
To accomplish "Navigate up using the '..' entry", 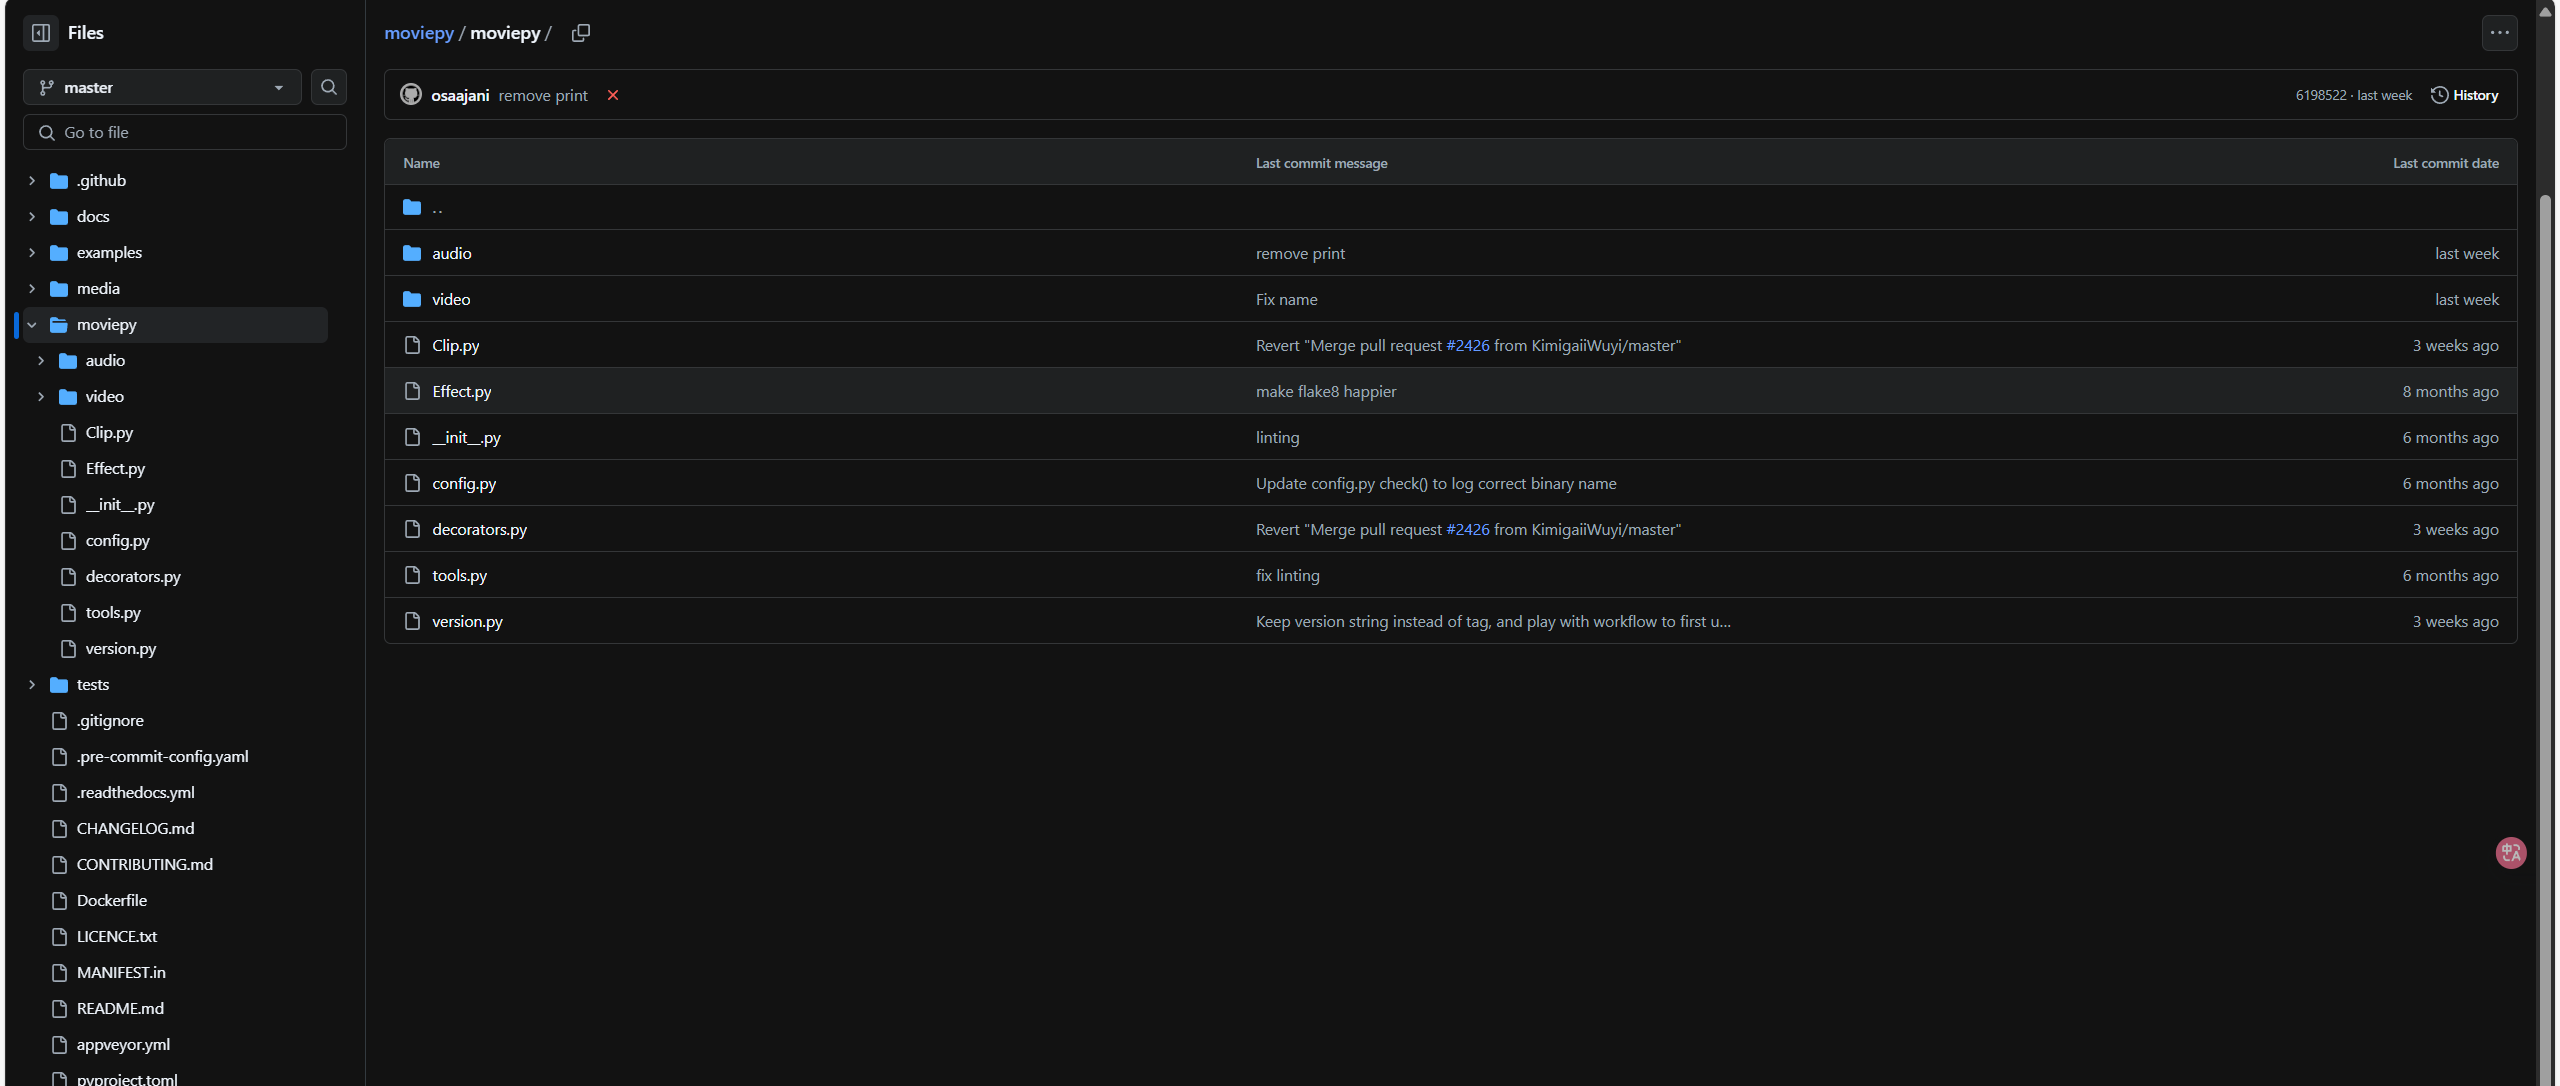I will (436, 207).
